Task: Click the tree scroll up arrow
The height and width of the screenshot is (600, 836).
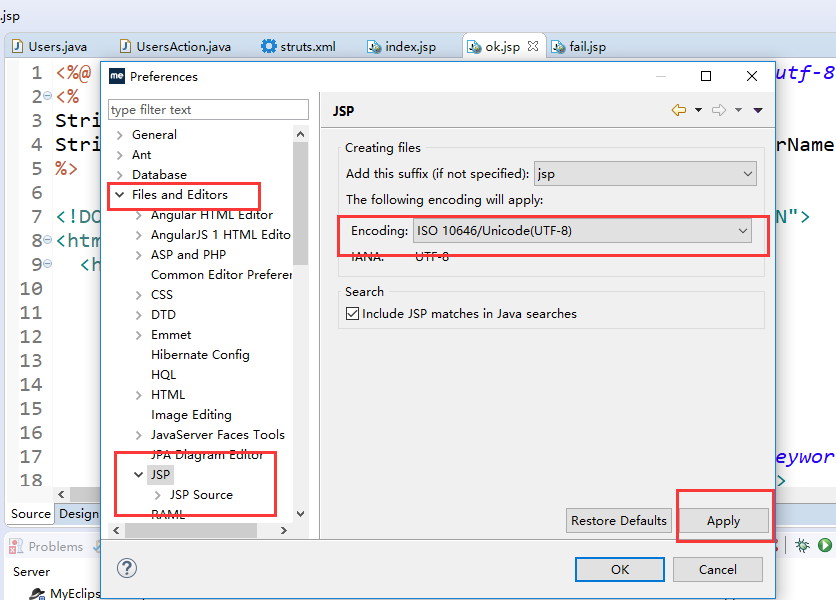Action: click(x=301, y=134)
